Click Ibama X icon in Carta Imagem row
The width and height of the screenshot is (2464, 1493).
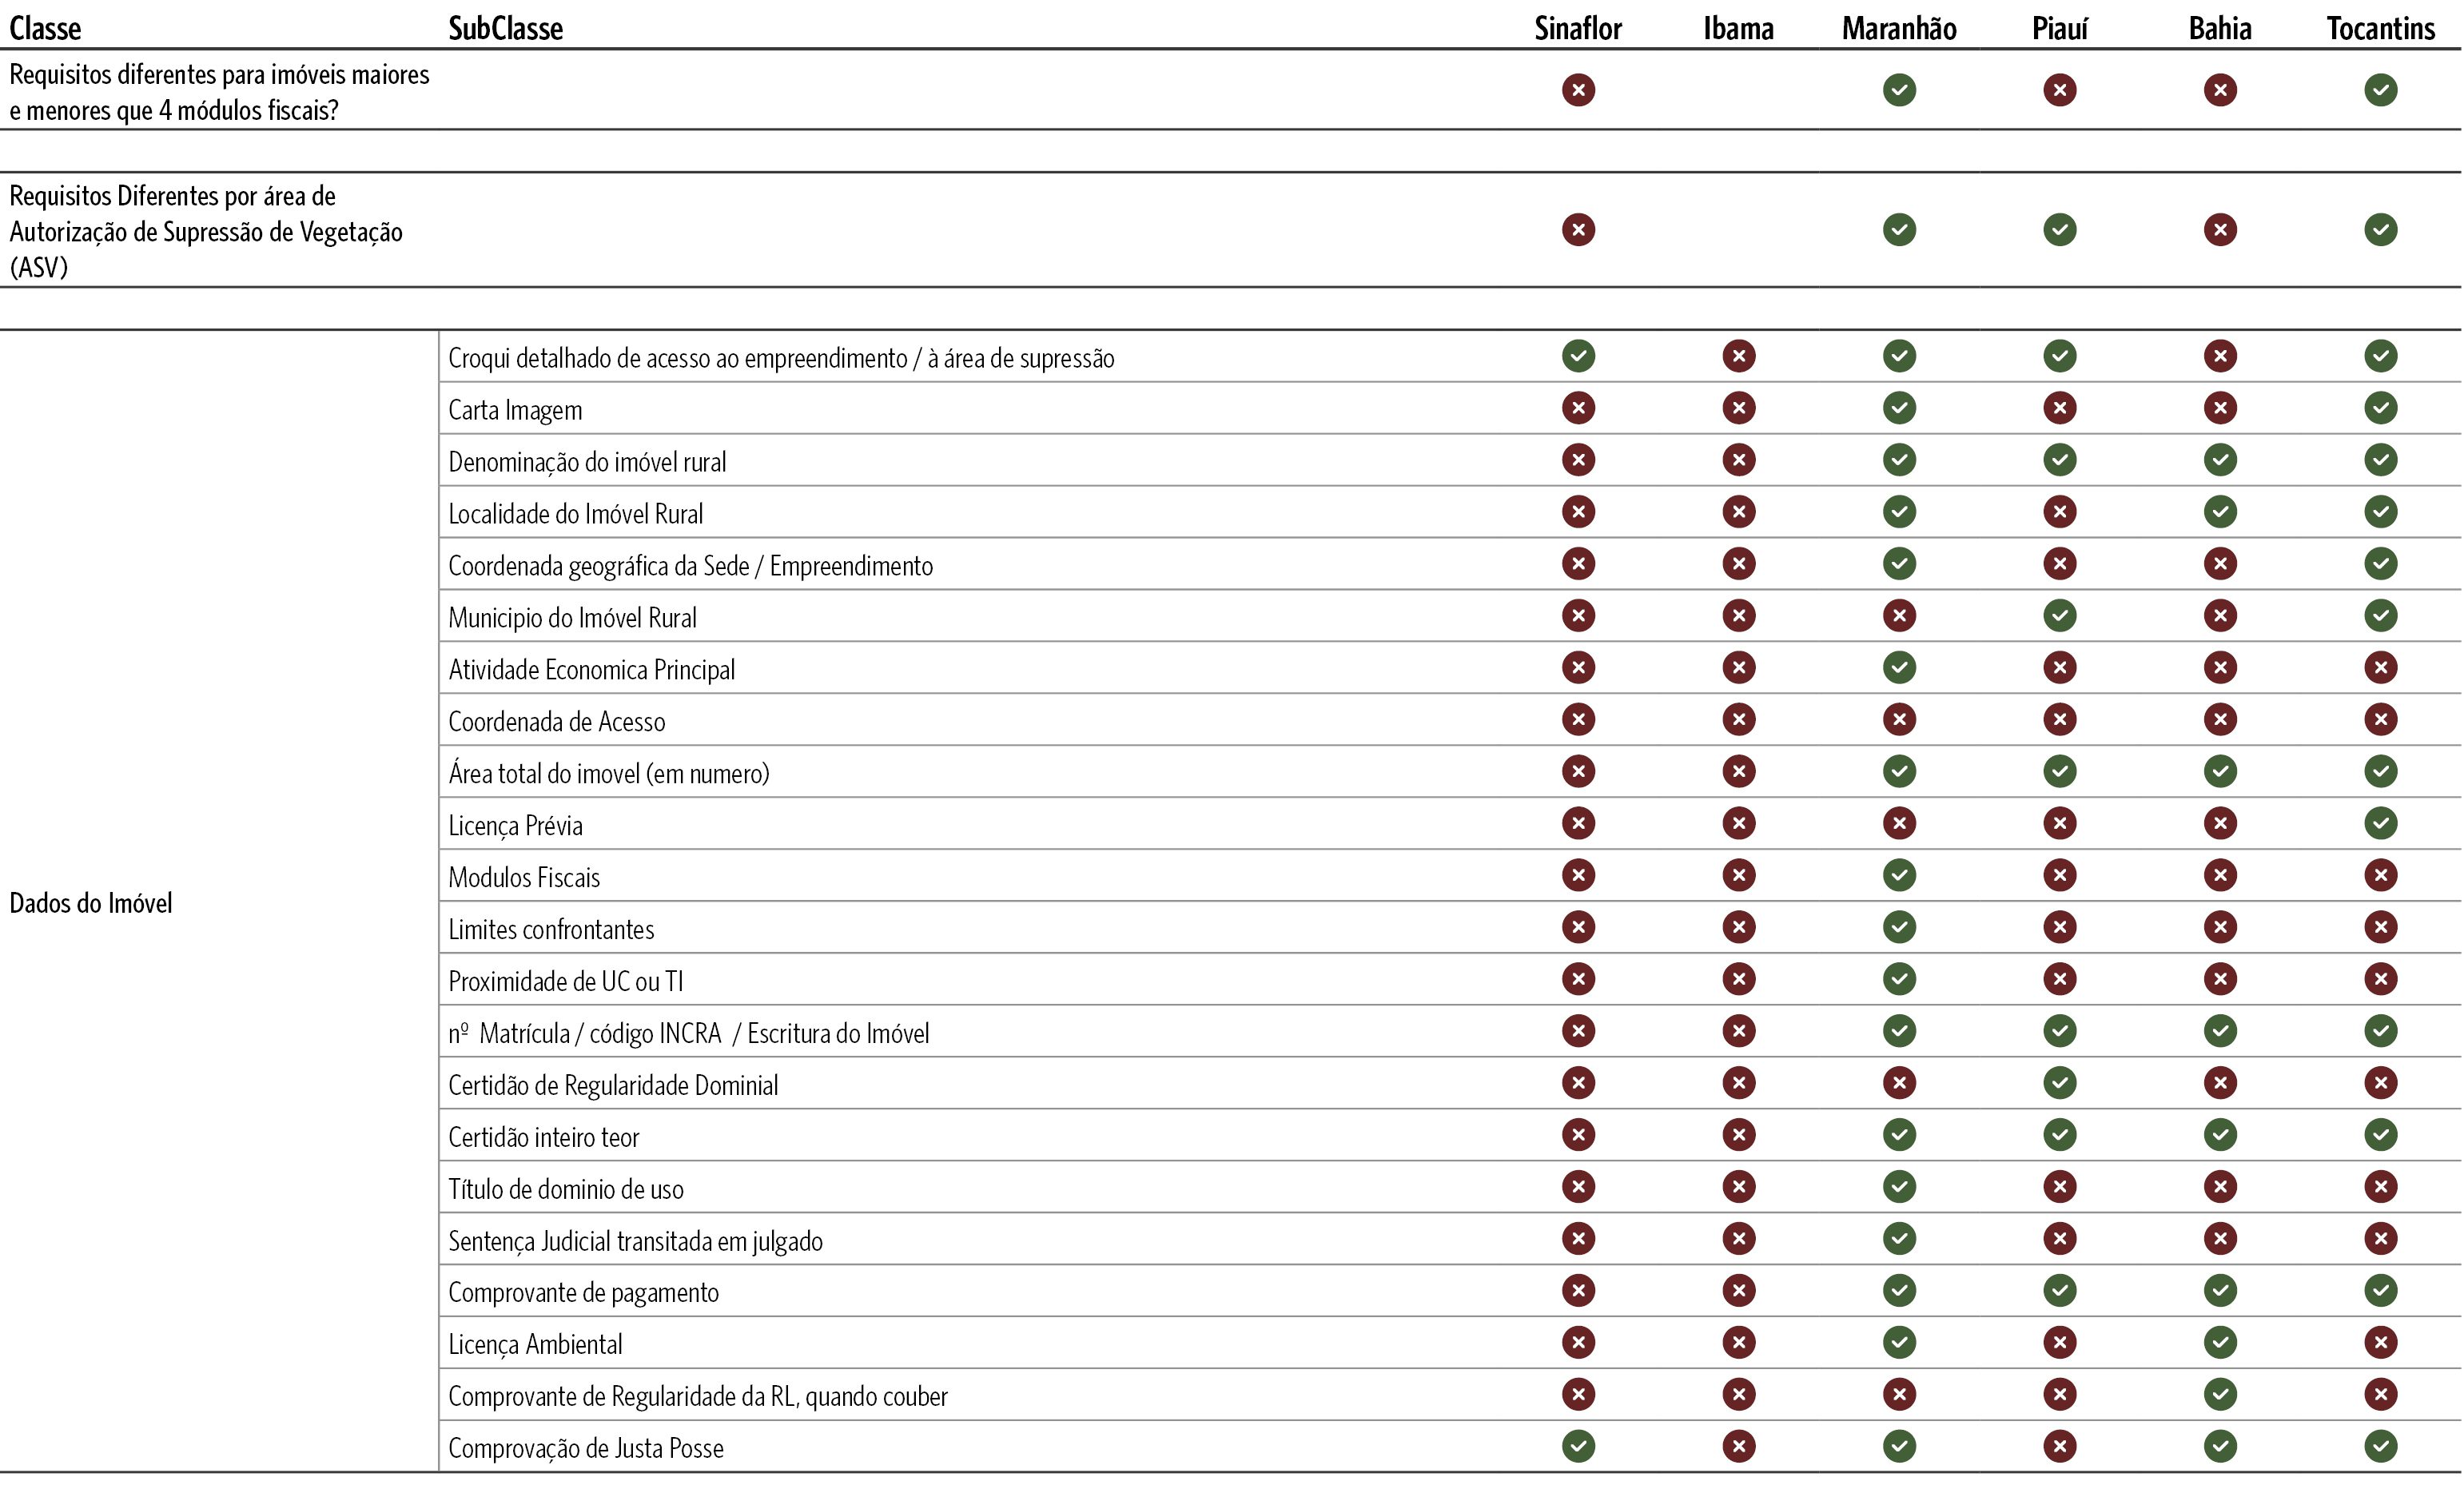[1738, 408]
